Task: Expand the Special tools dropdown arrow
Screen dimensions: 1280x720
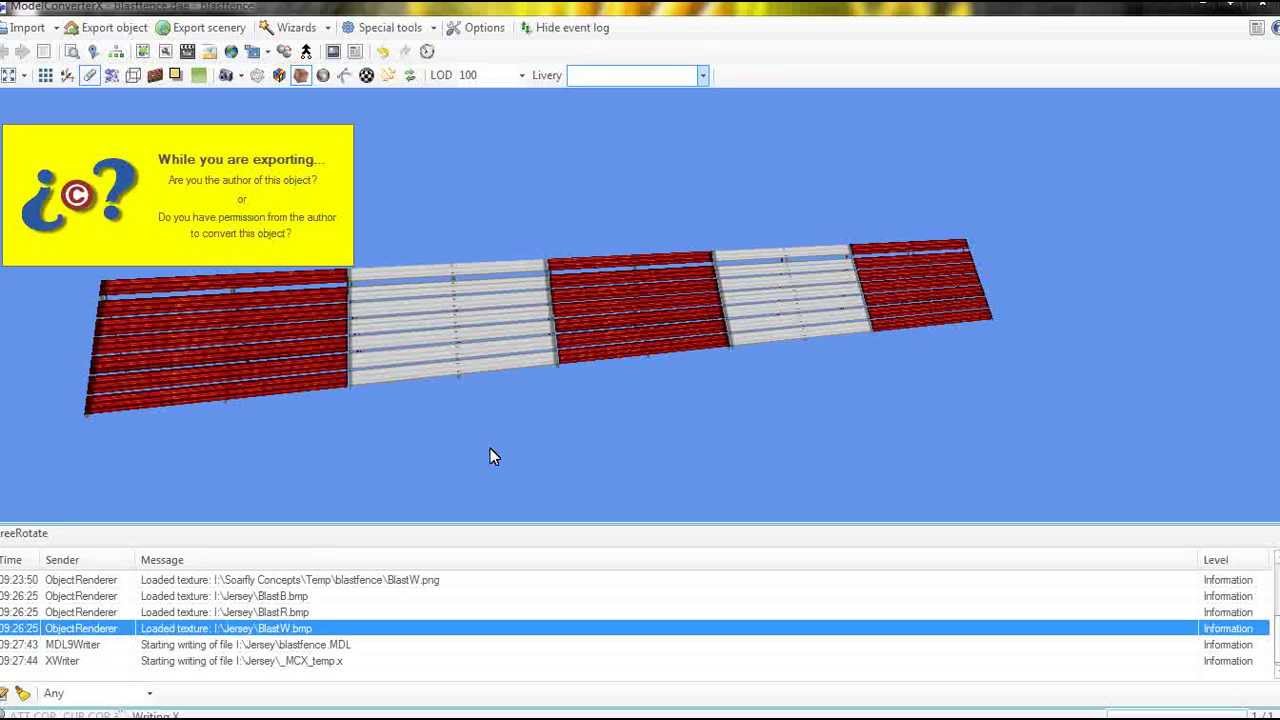Action: point(433,28)
